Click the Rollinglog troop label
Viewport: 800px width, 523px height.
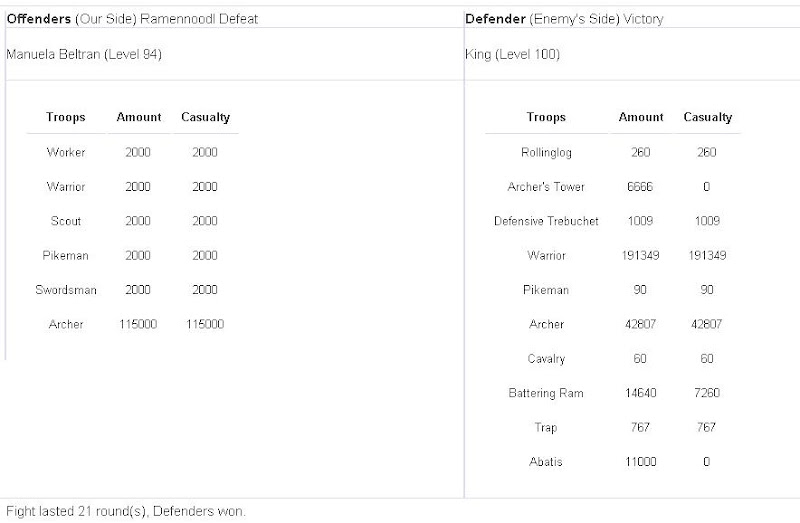click(x=546, y=152)
